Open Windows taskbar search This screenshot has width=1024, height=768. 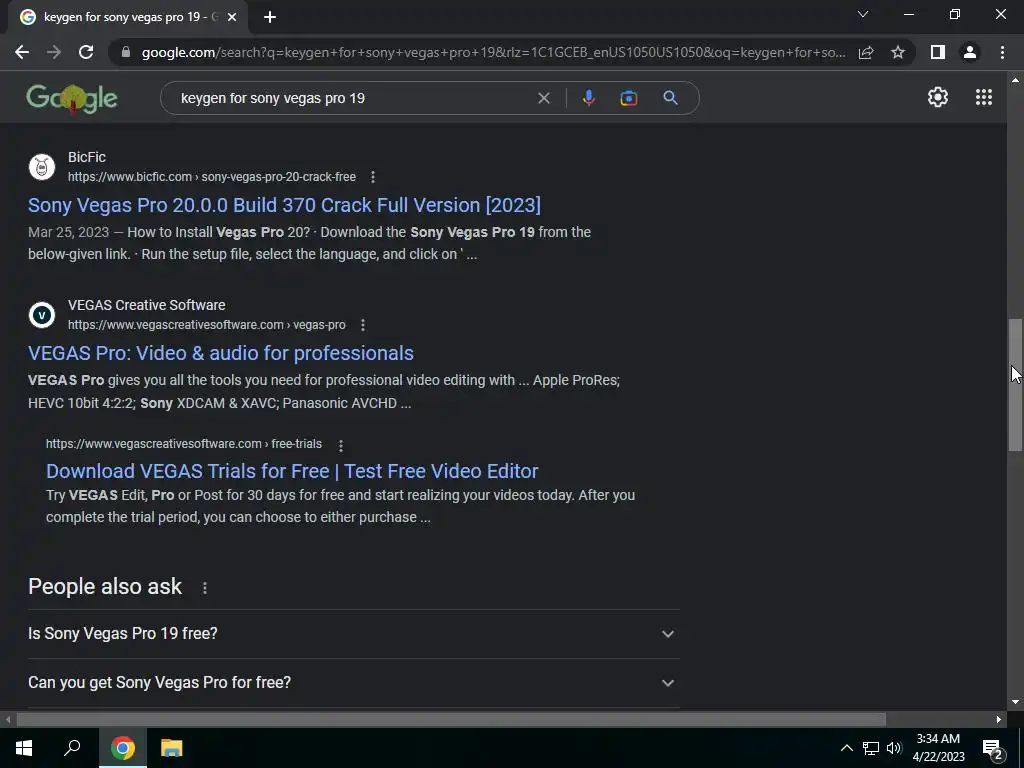click(72, 748)
